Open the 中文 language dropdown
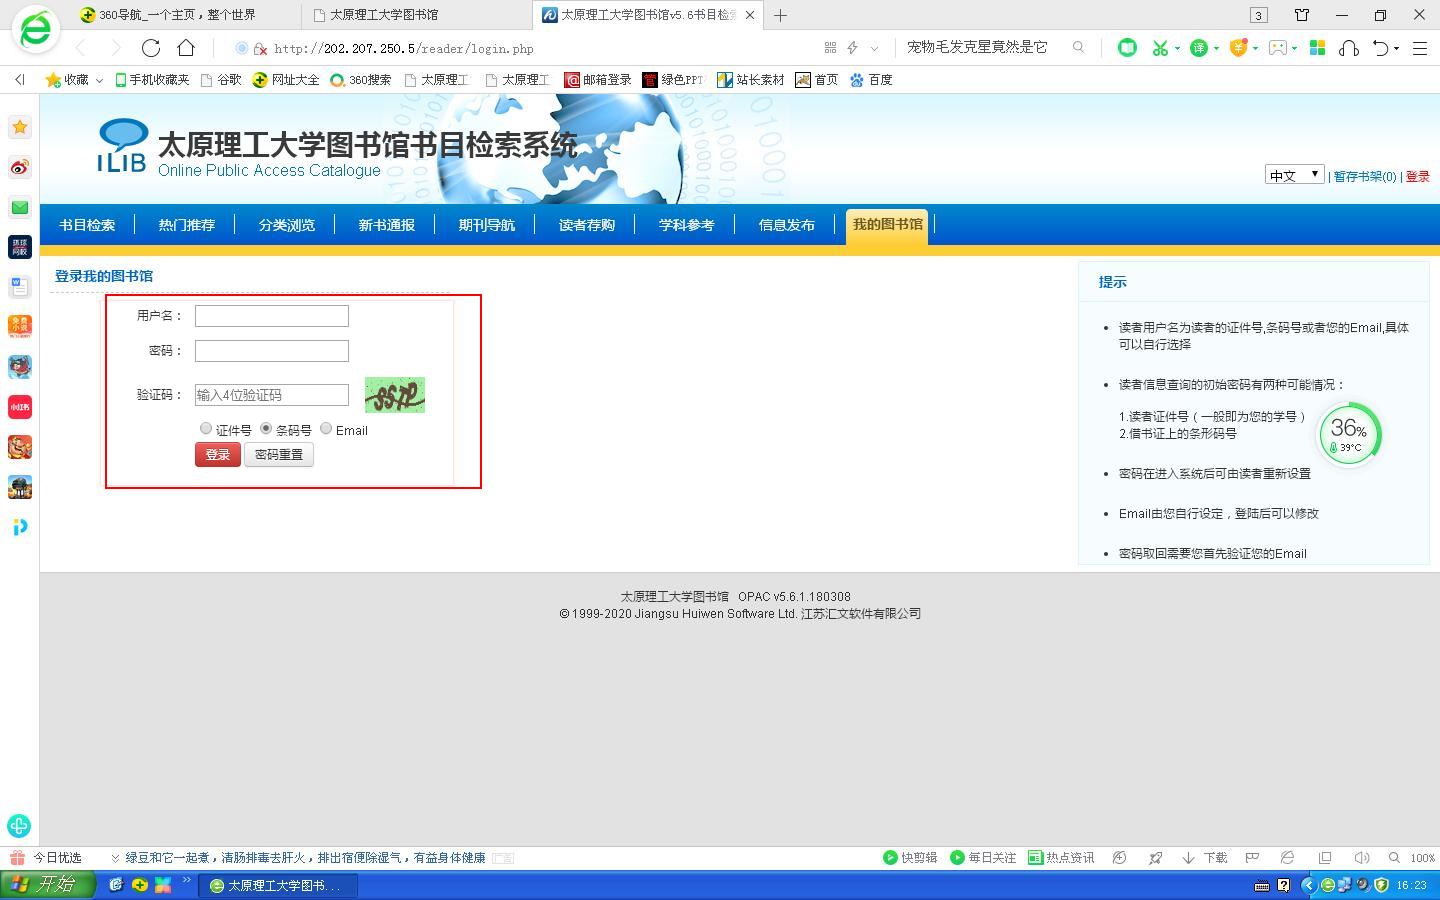The height and width of the screenshot is (900, 1440). tap(1294, 175)
